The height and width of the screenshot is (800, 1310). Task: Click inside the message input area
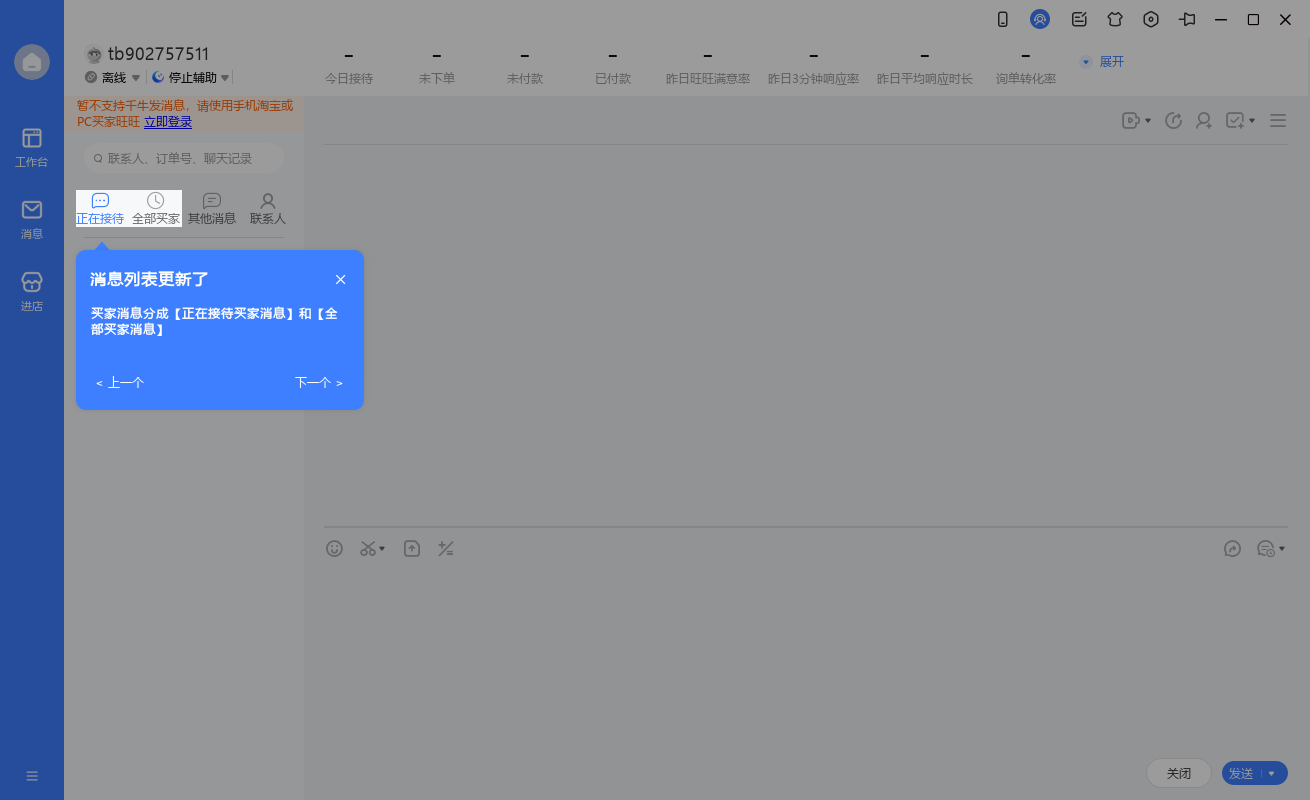click(805, 660)
